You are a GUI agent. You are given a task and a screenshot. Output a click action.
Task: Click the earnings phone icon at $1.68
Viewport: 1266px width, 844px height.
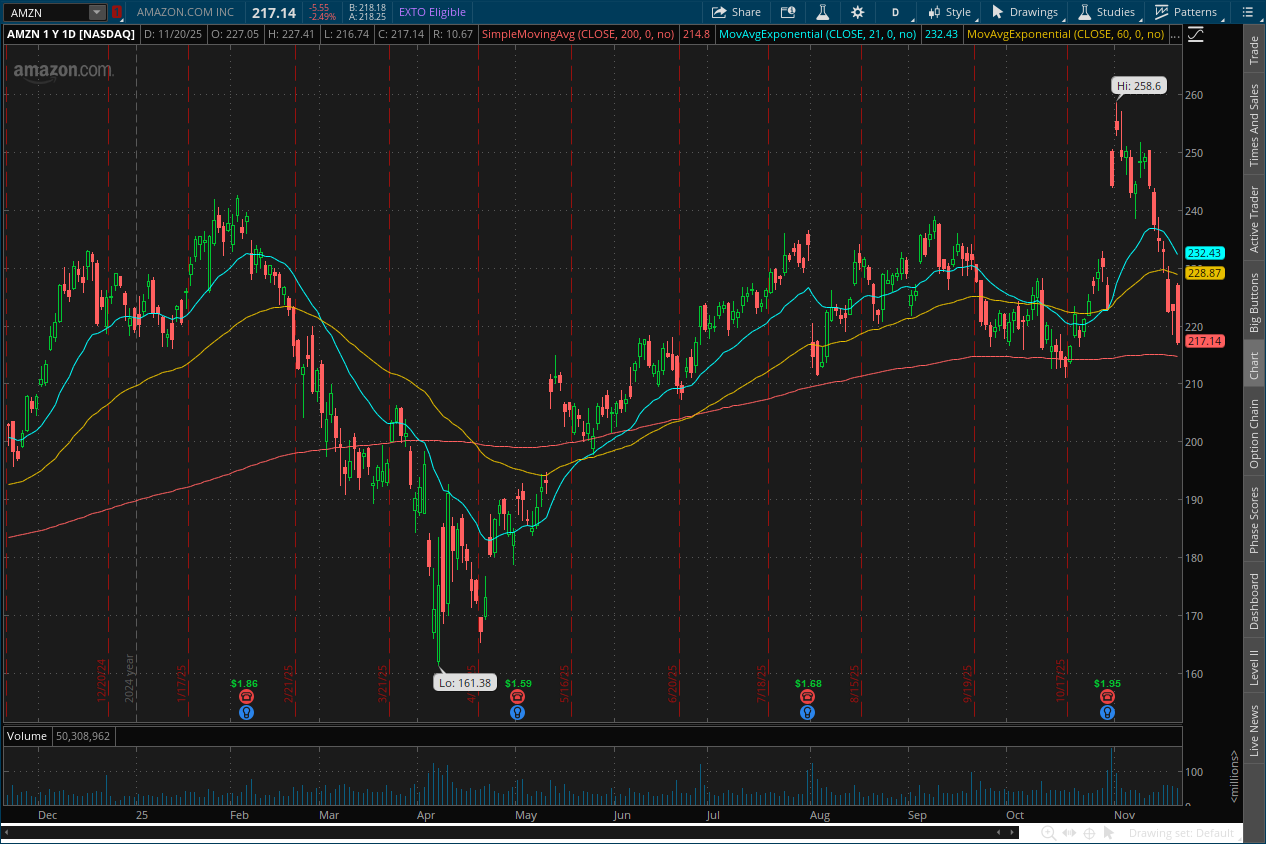click(807, 696)
